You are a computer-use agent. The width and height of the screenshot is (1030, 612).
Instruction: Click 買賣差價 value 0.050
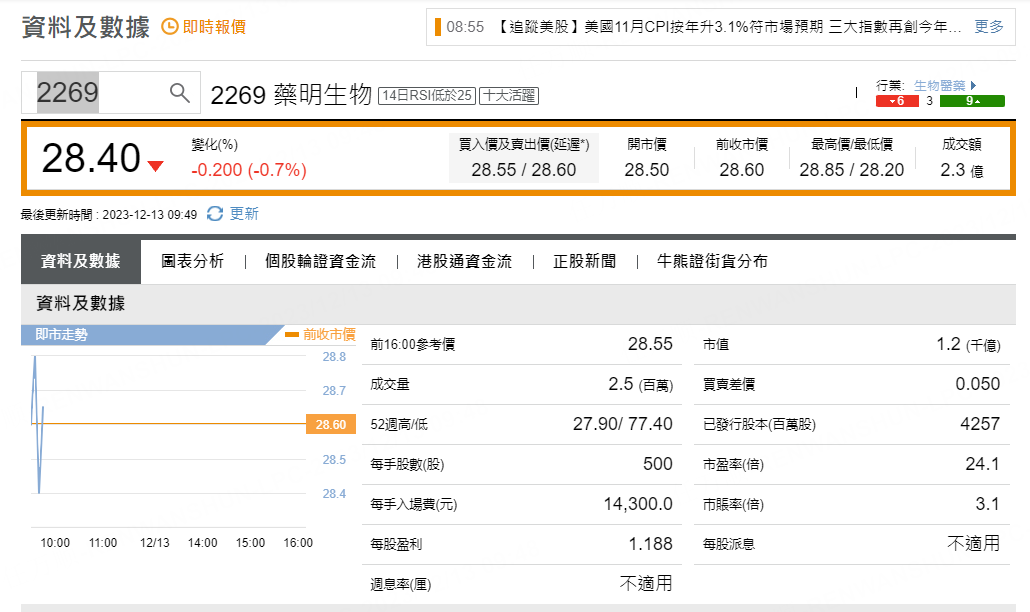[x=977, y=384]
